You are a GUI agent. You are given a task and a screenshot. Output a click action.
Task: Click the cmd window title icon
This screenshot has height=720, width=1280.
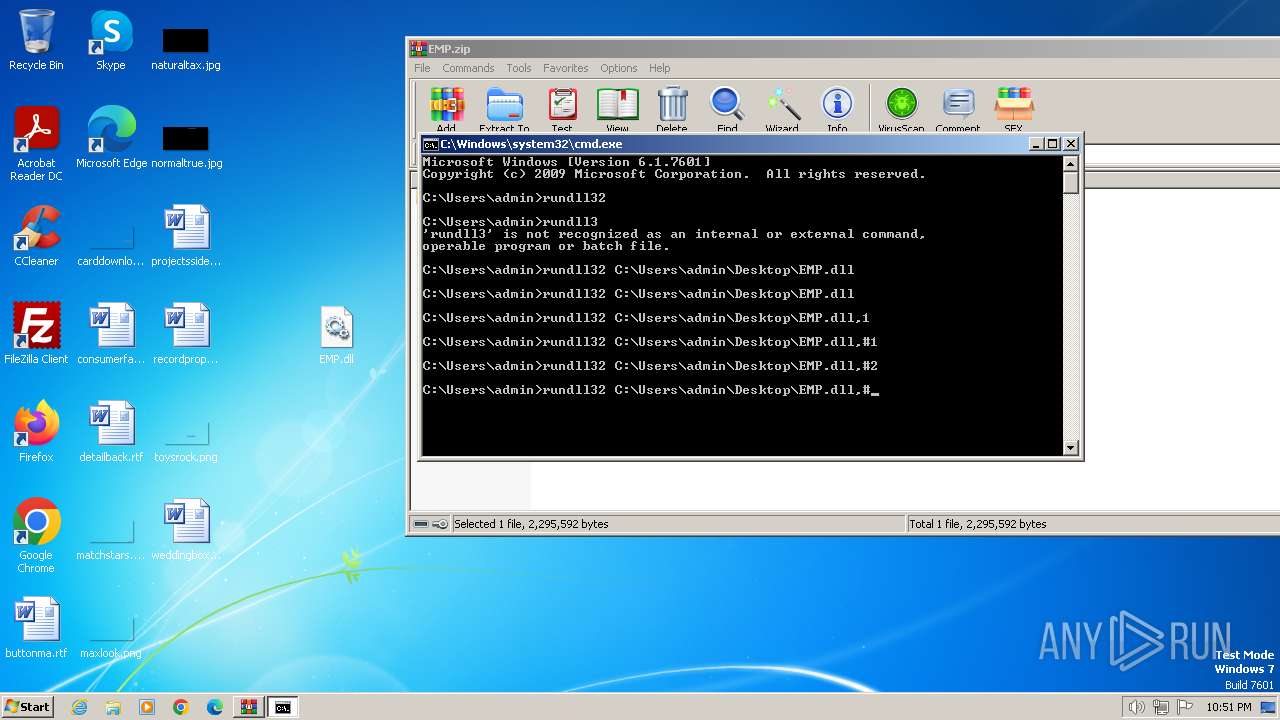point(431,144)
